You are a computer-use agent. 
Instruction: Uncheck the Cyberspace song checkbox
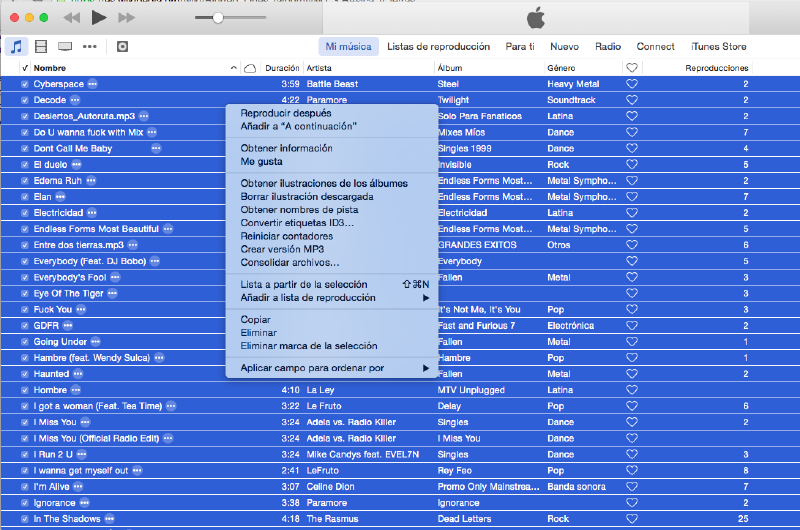[24, 84]
